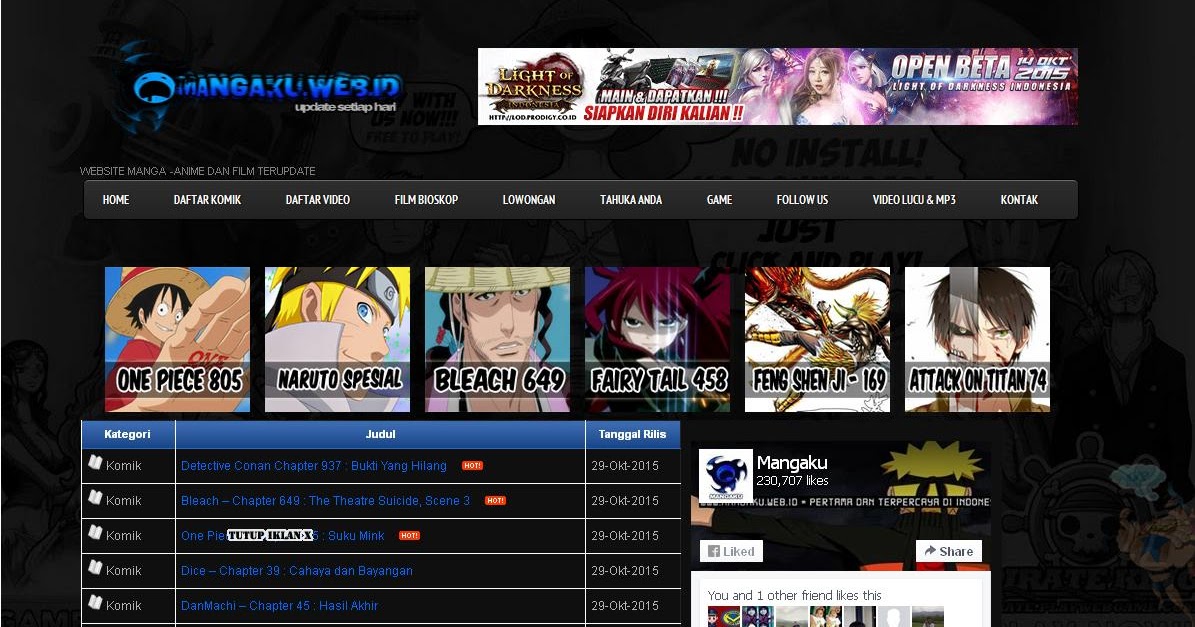
Task: Click the Kategori column header
Action: tap(128, 434)
